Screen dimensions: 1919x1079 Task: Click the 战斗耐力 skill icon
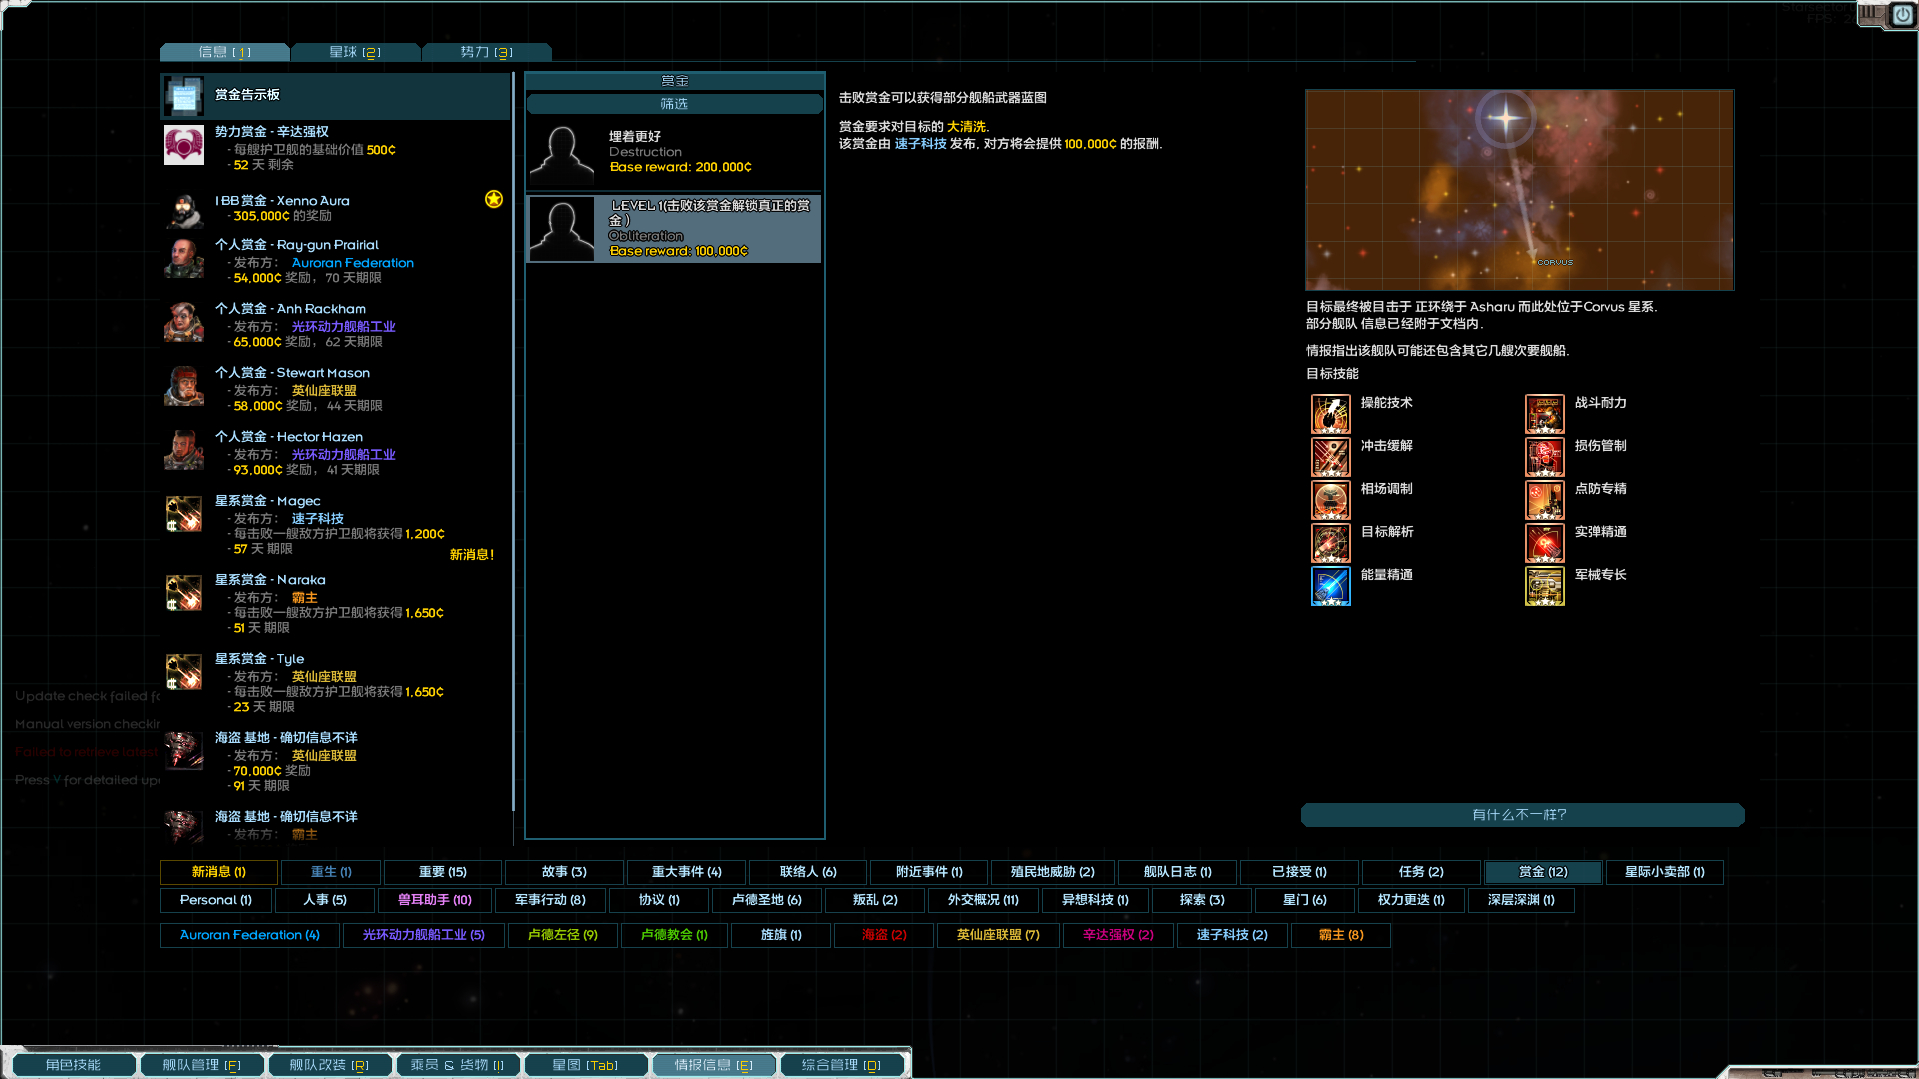1544,414
